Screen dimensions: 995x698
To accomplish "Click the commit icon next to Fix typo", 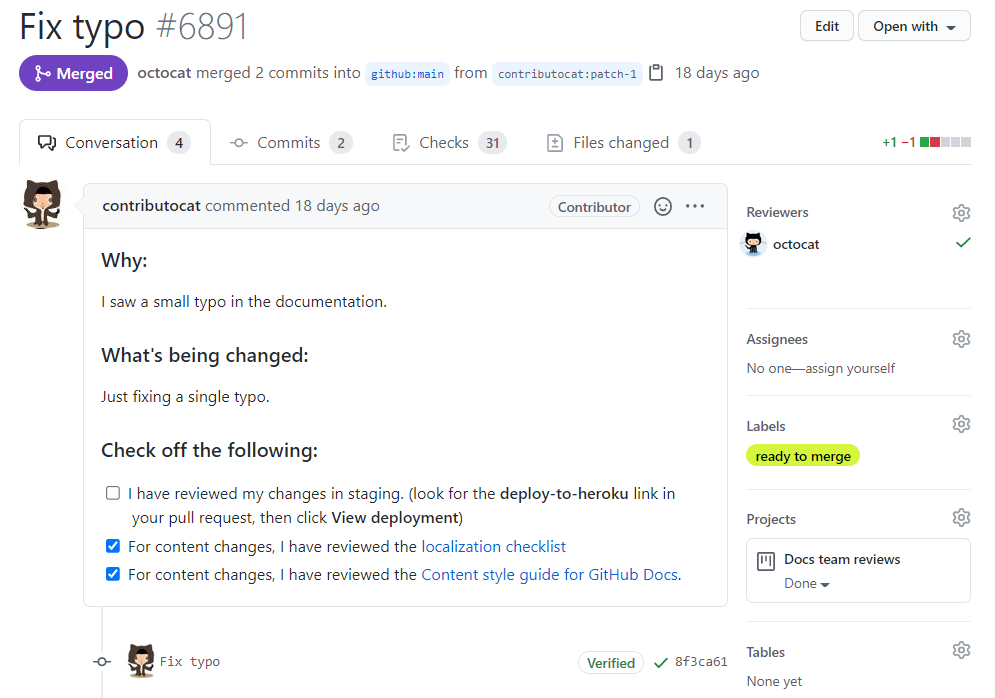I will click(x=101, y=661).
